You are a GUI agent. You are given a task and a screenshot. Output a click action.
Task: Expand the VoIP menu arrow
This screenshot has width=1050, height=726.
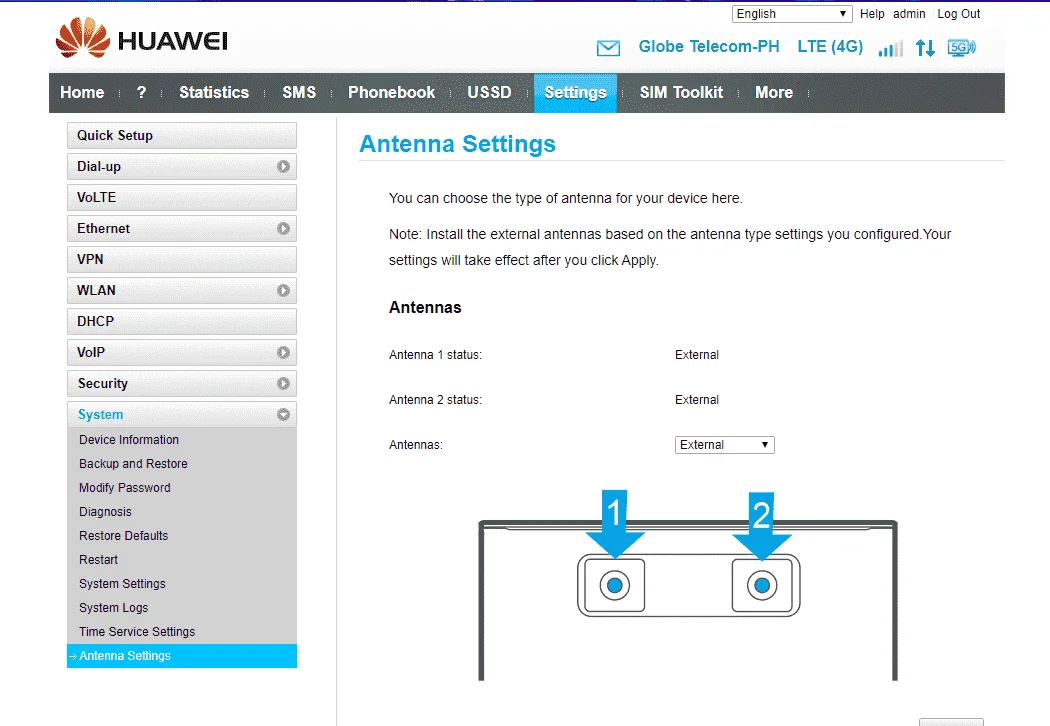click(x=283, y=353)
